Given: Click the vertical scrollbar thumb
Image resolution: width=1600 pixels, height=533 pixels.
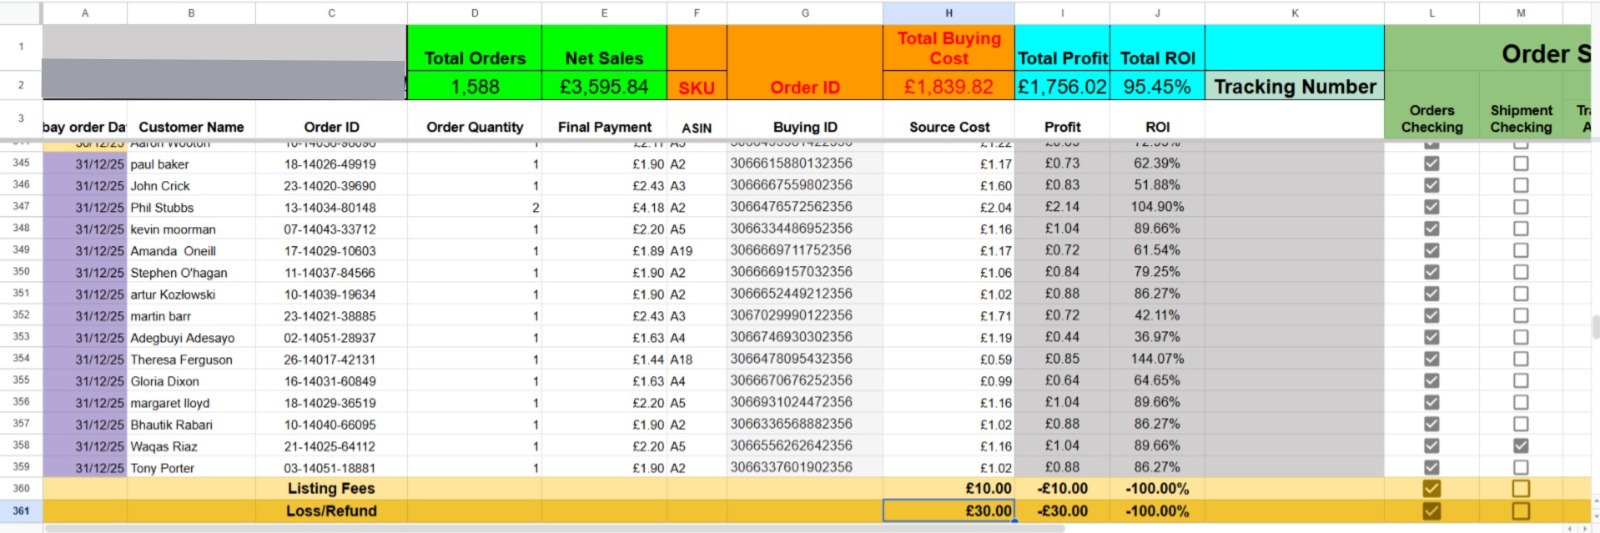Looking at the screenshot, I should click(1595, 327).
